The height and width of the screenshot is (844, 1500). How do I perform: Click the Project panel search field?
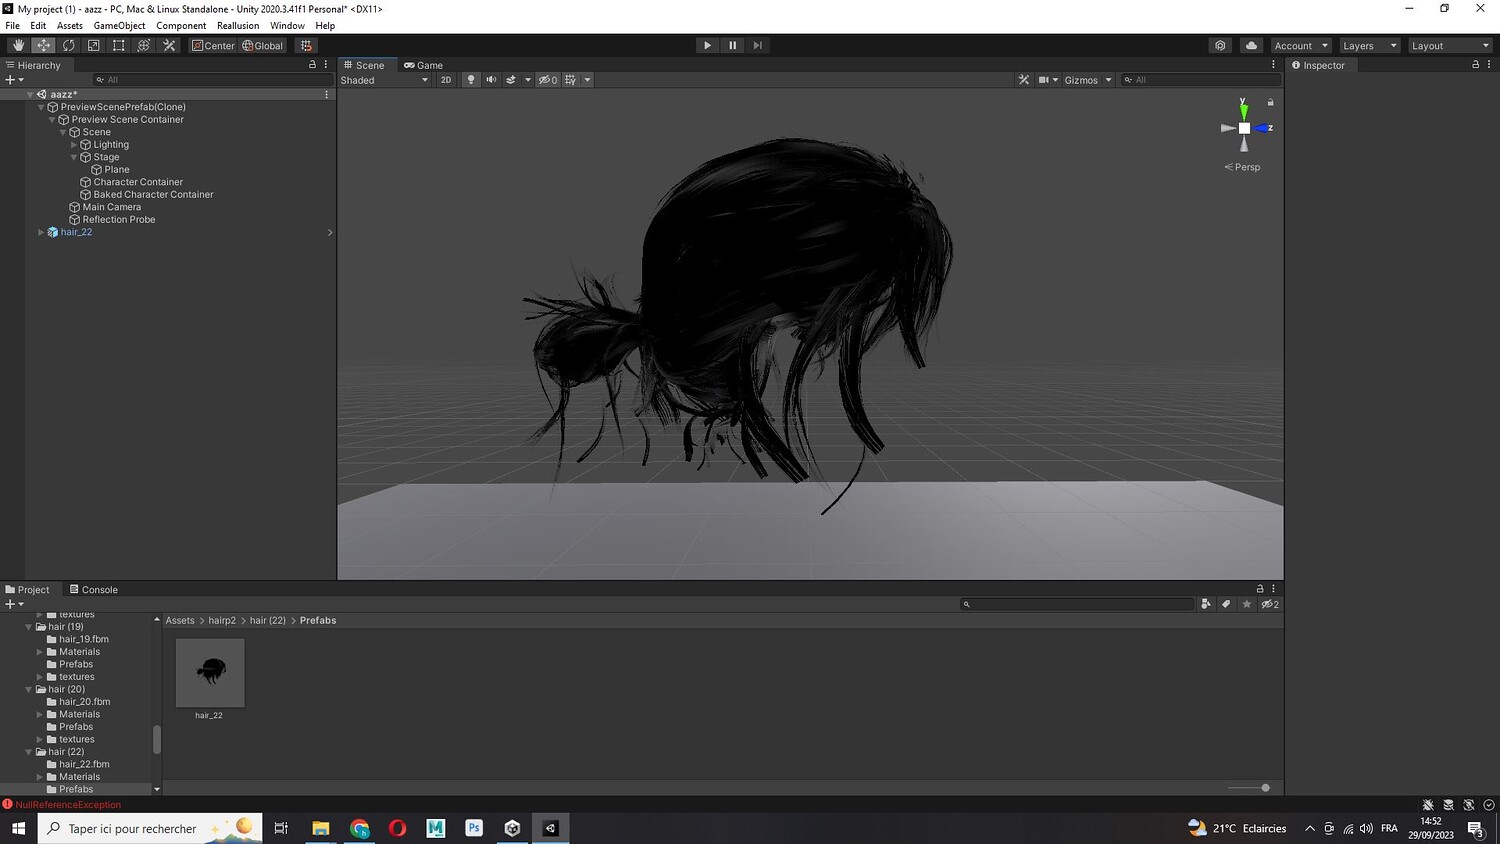1077,604
